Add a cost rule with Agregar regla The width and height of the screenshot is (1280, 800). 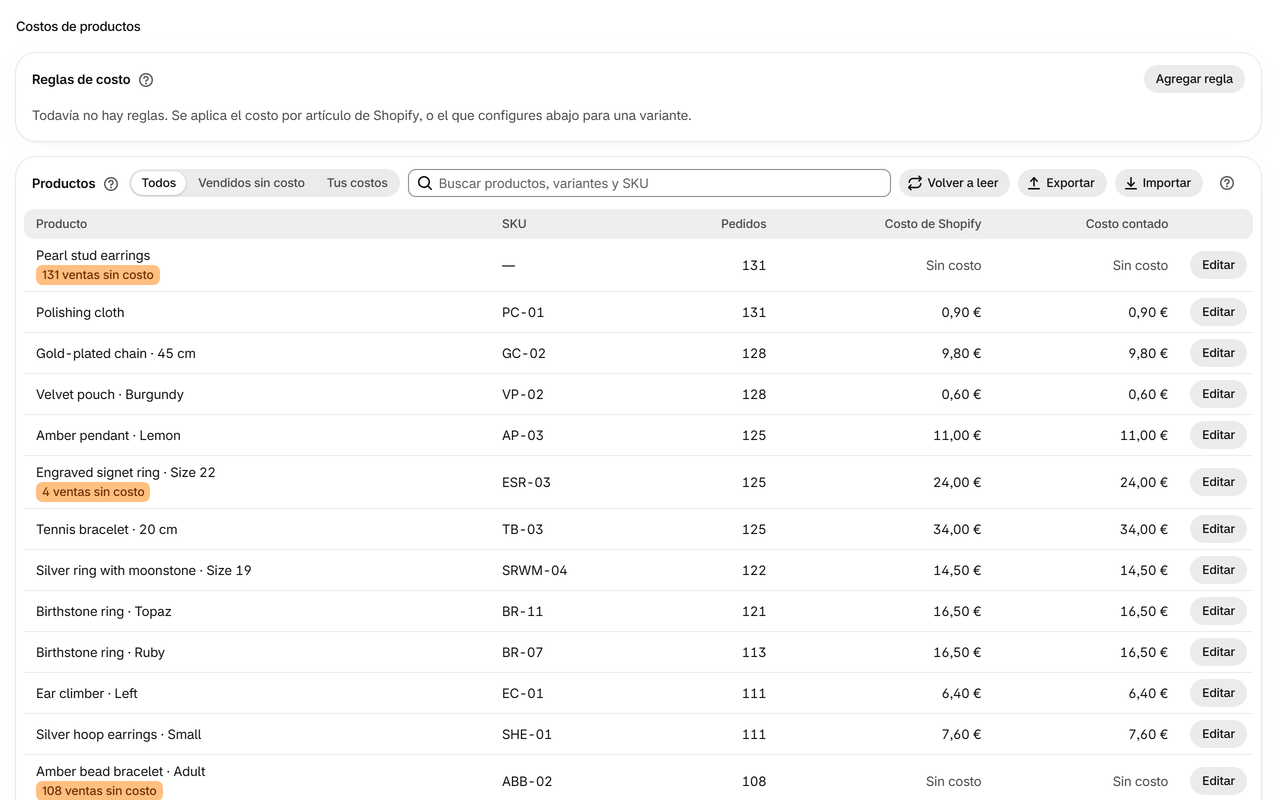(1194, 79)
